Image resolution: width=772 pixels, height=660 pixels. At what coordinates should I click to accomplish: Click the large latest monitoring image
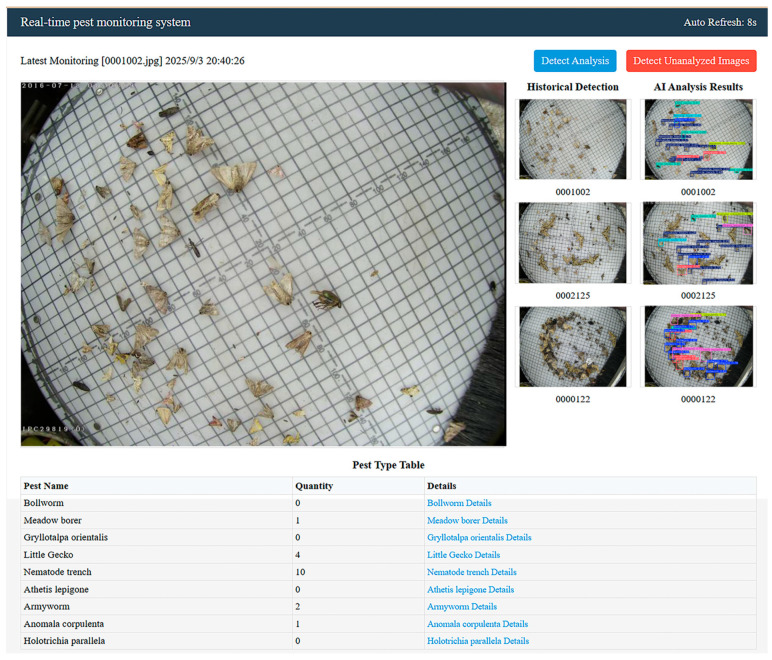(263, 264)
